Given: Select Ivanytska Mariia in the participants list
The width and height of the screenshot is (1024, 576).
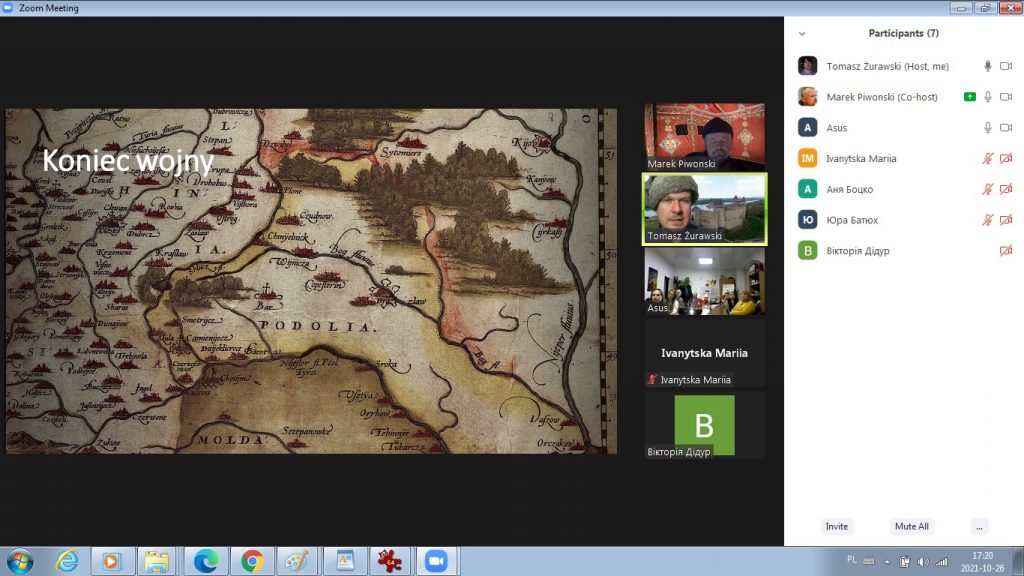Looking at the screenshot, I should pyautogui.click(x=861, y=159).
